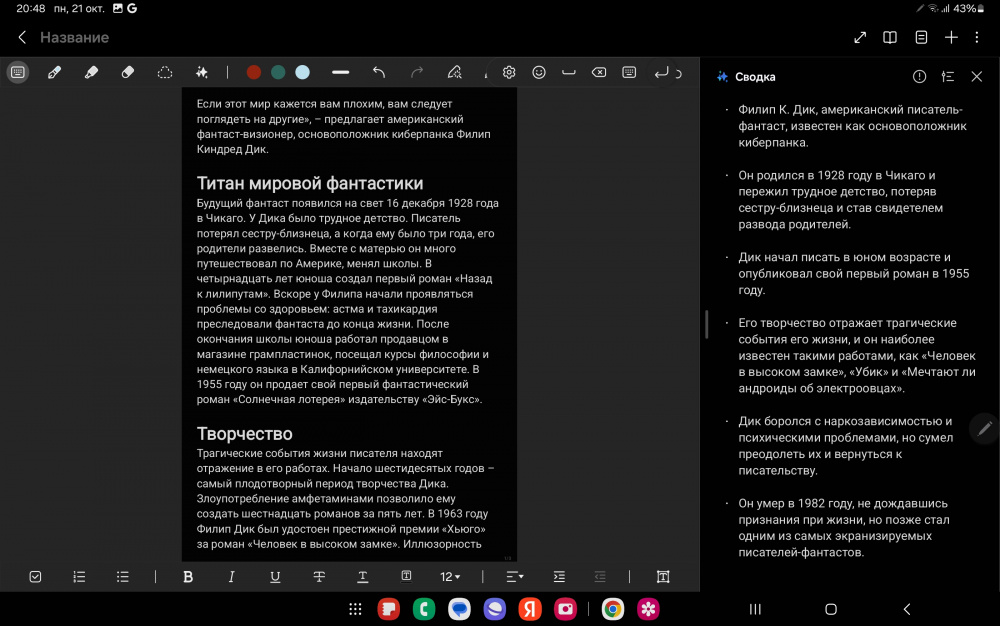This screenshot has height=626, width=1000.
Task: Open the paragraph alignment dropdown
Action: 515,577
